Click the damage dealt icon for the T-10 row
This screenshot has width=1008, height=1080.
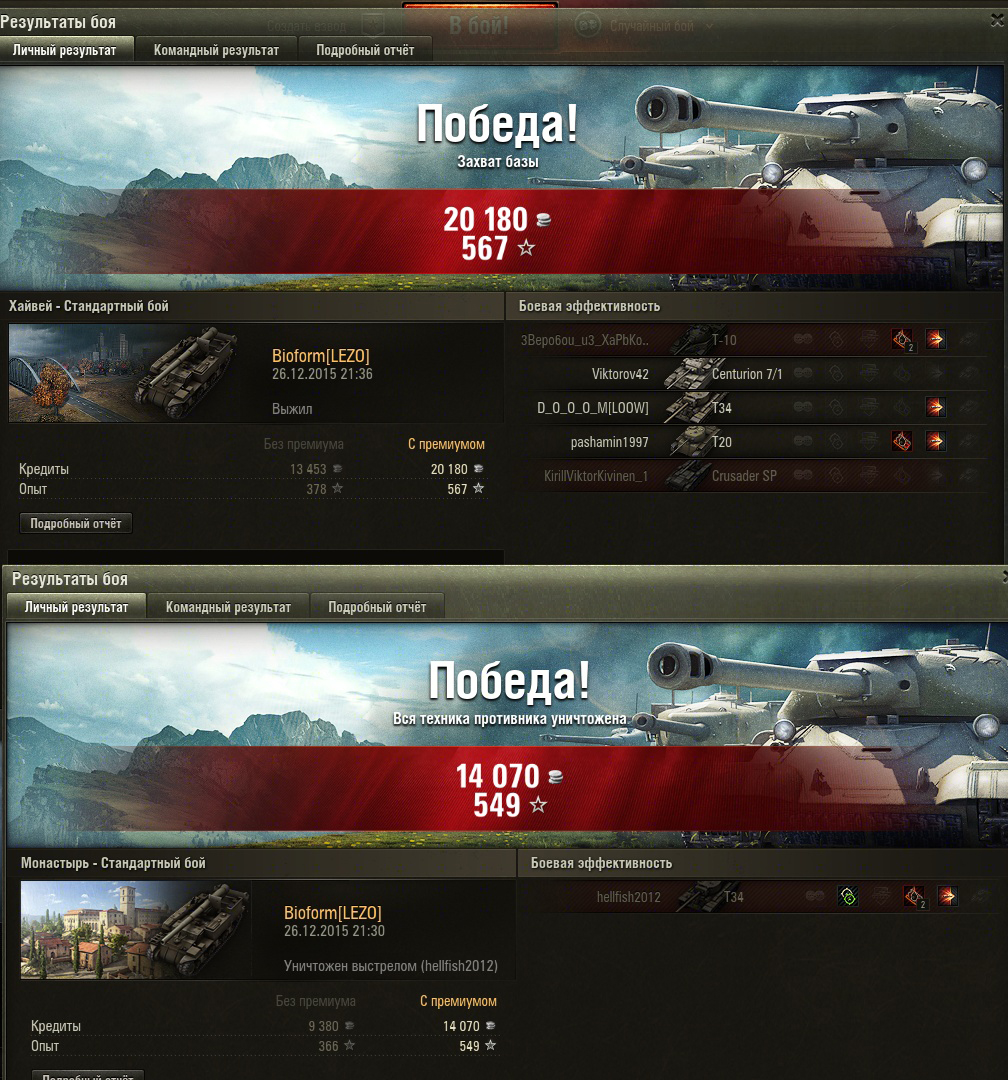click(935, 340)
